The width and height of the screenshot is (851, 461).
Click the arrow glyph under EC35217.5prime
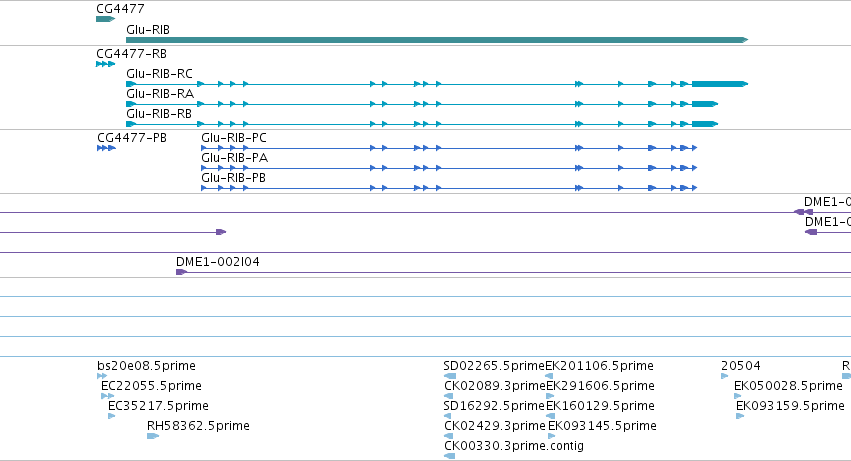point(112,416)
